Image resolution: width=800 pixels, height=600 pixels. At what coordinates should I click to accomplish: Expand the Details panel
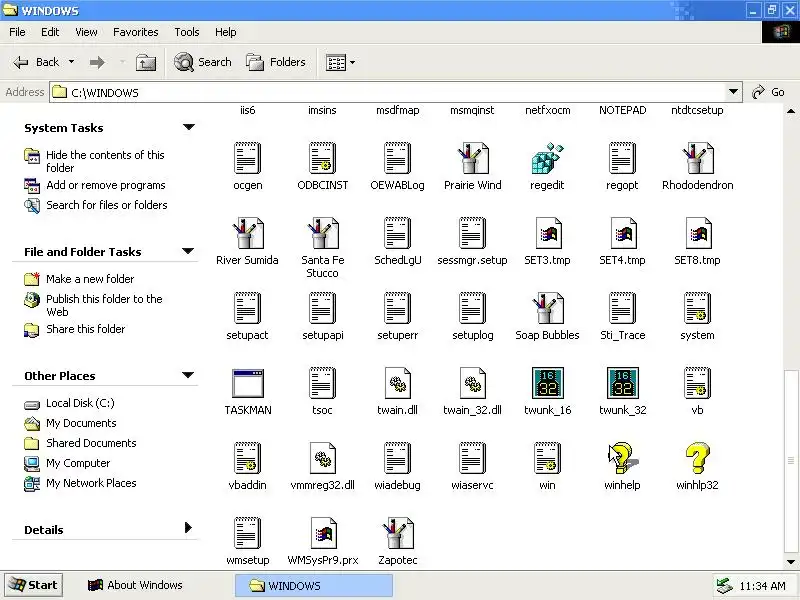188,528
